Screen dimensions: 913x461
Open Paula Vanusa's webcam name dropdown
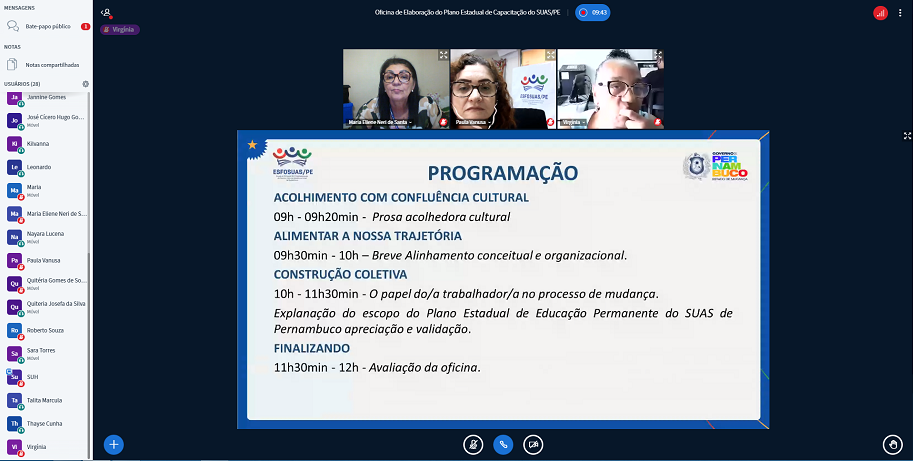471,122
